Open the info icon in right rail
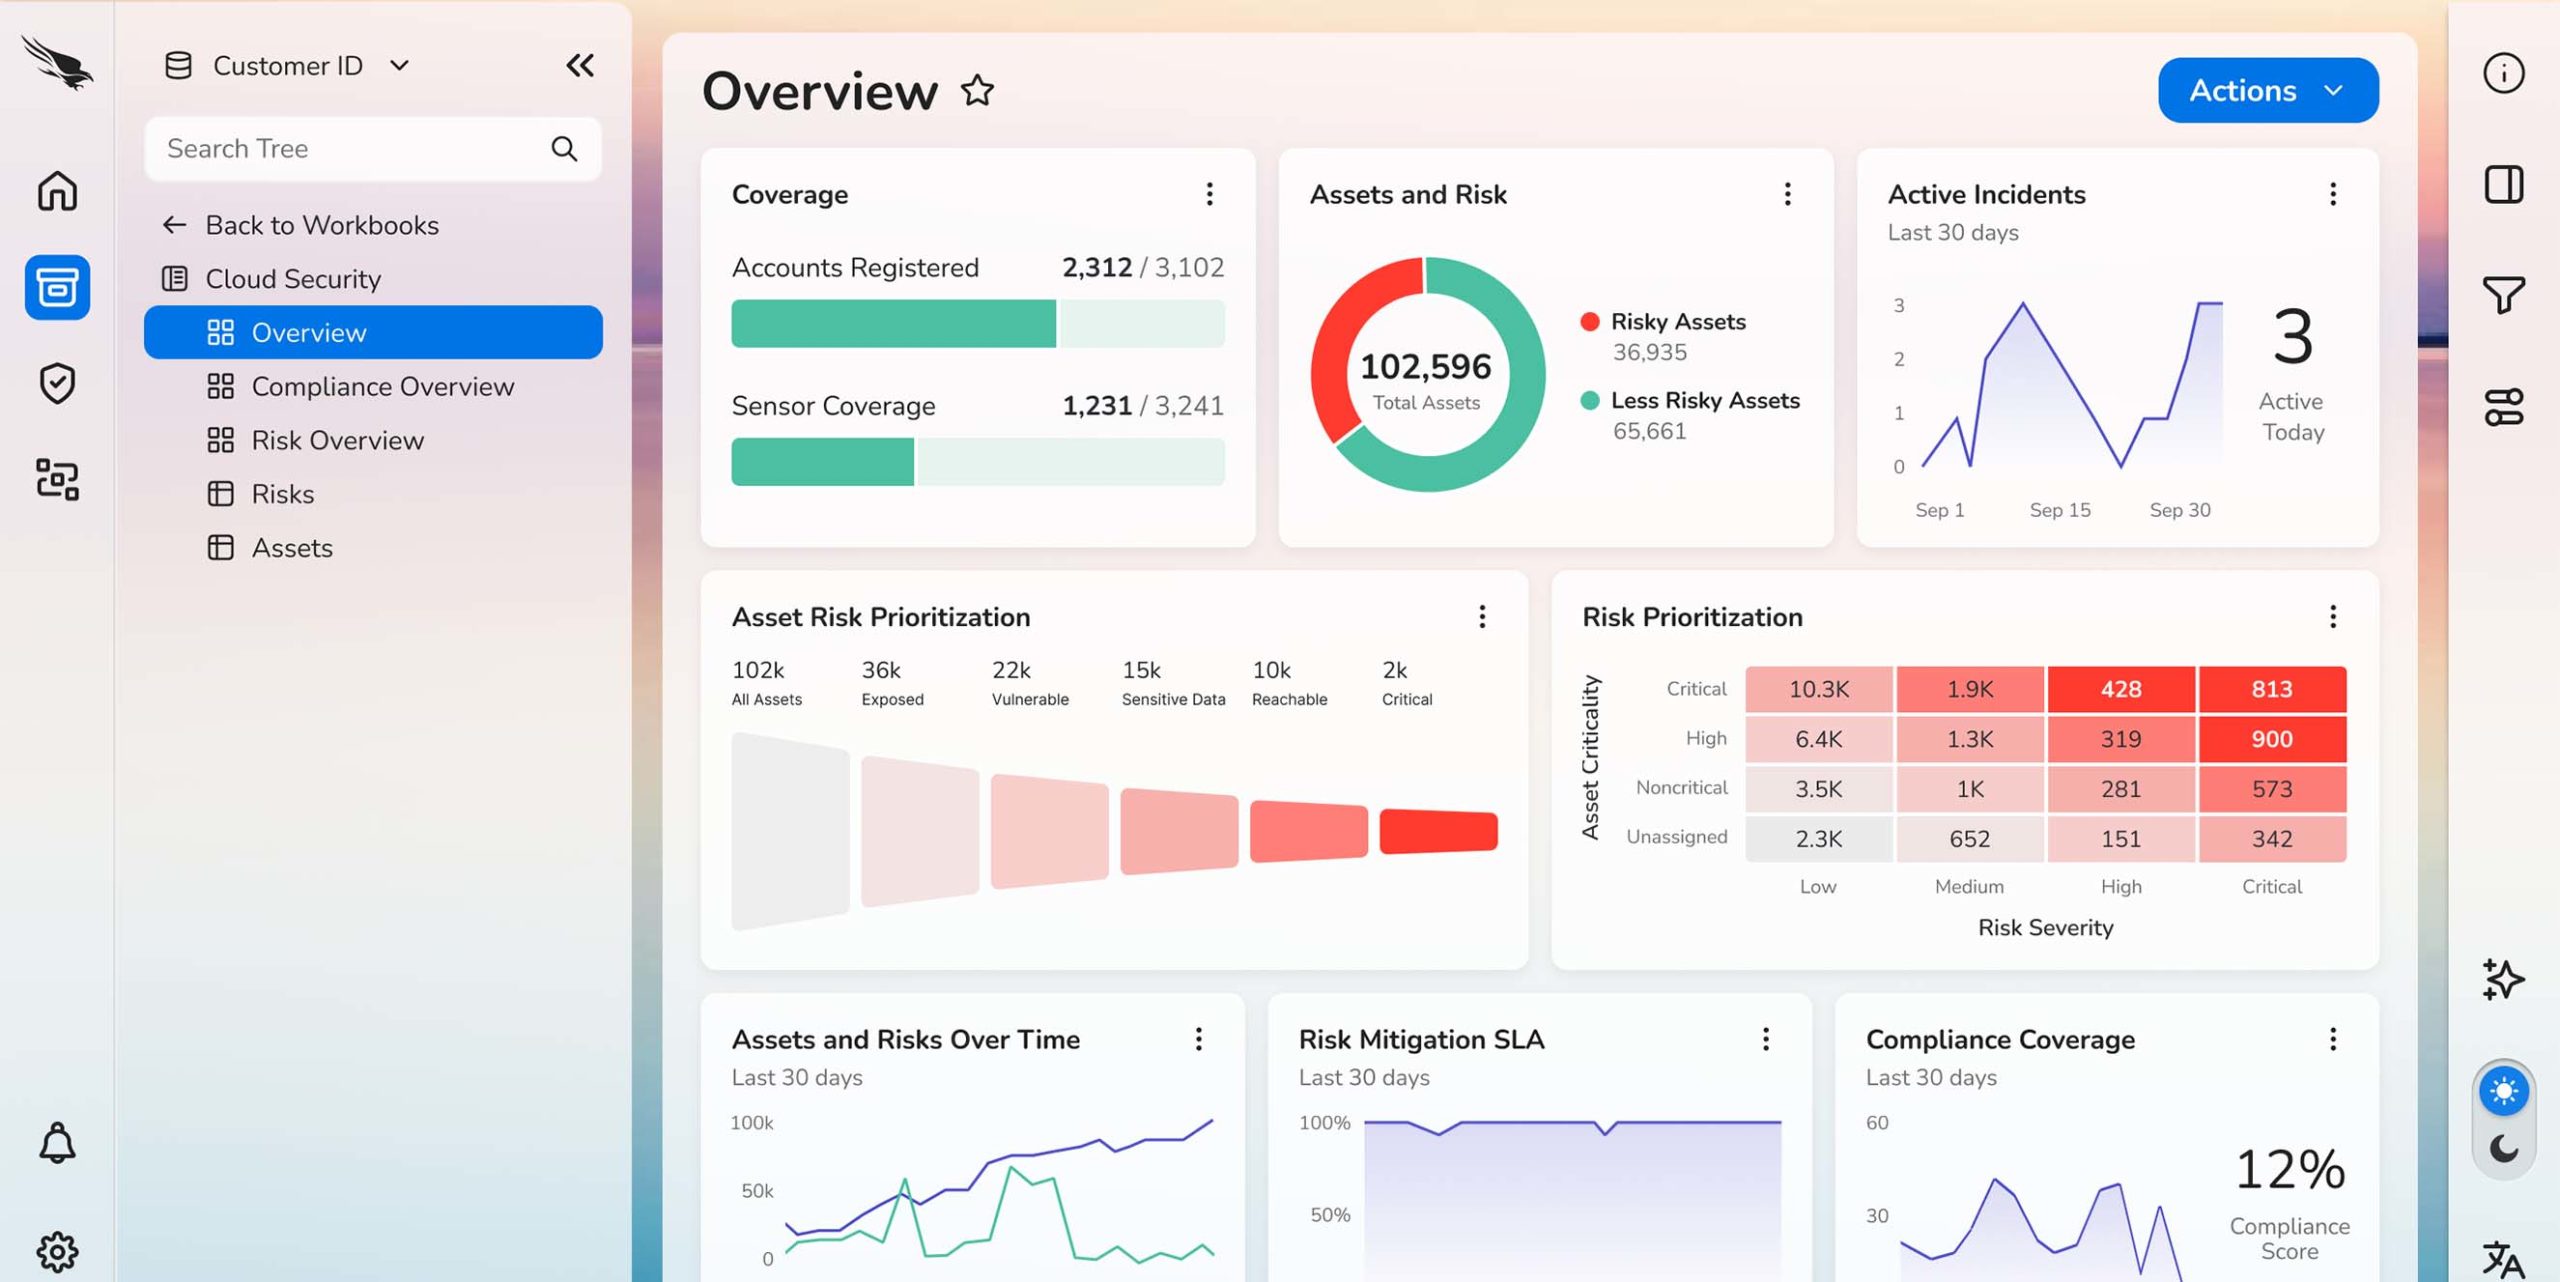Viewport: 2560px width, 1282px height. [2503, 73]
